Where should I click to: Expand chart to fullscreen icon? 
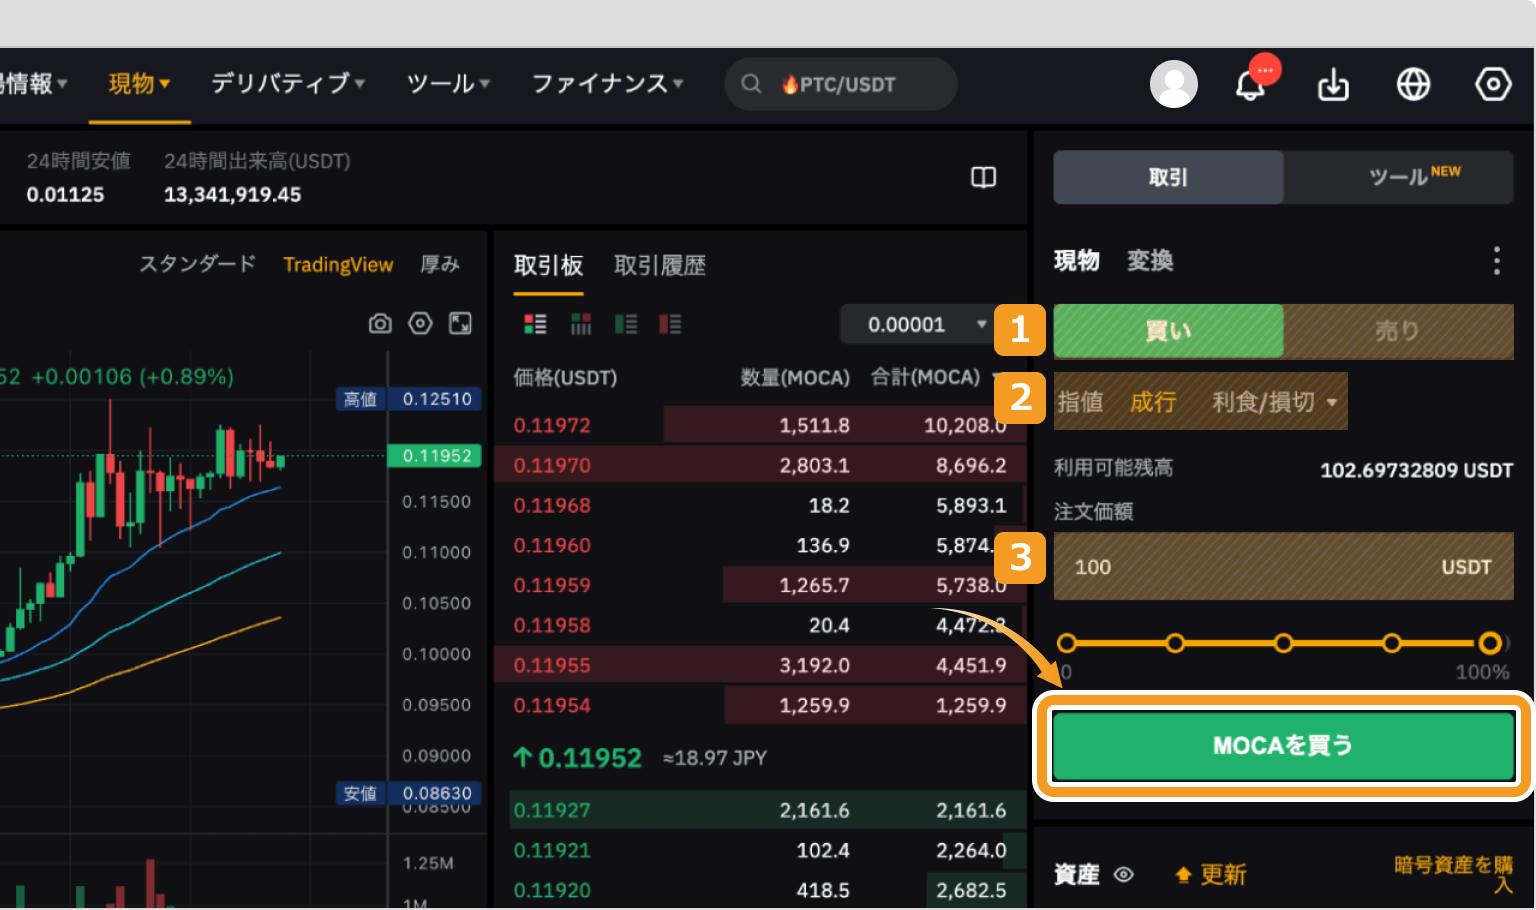460,323
